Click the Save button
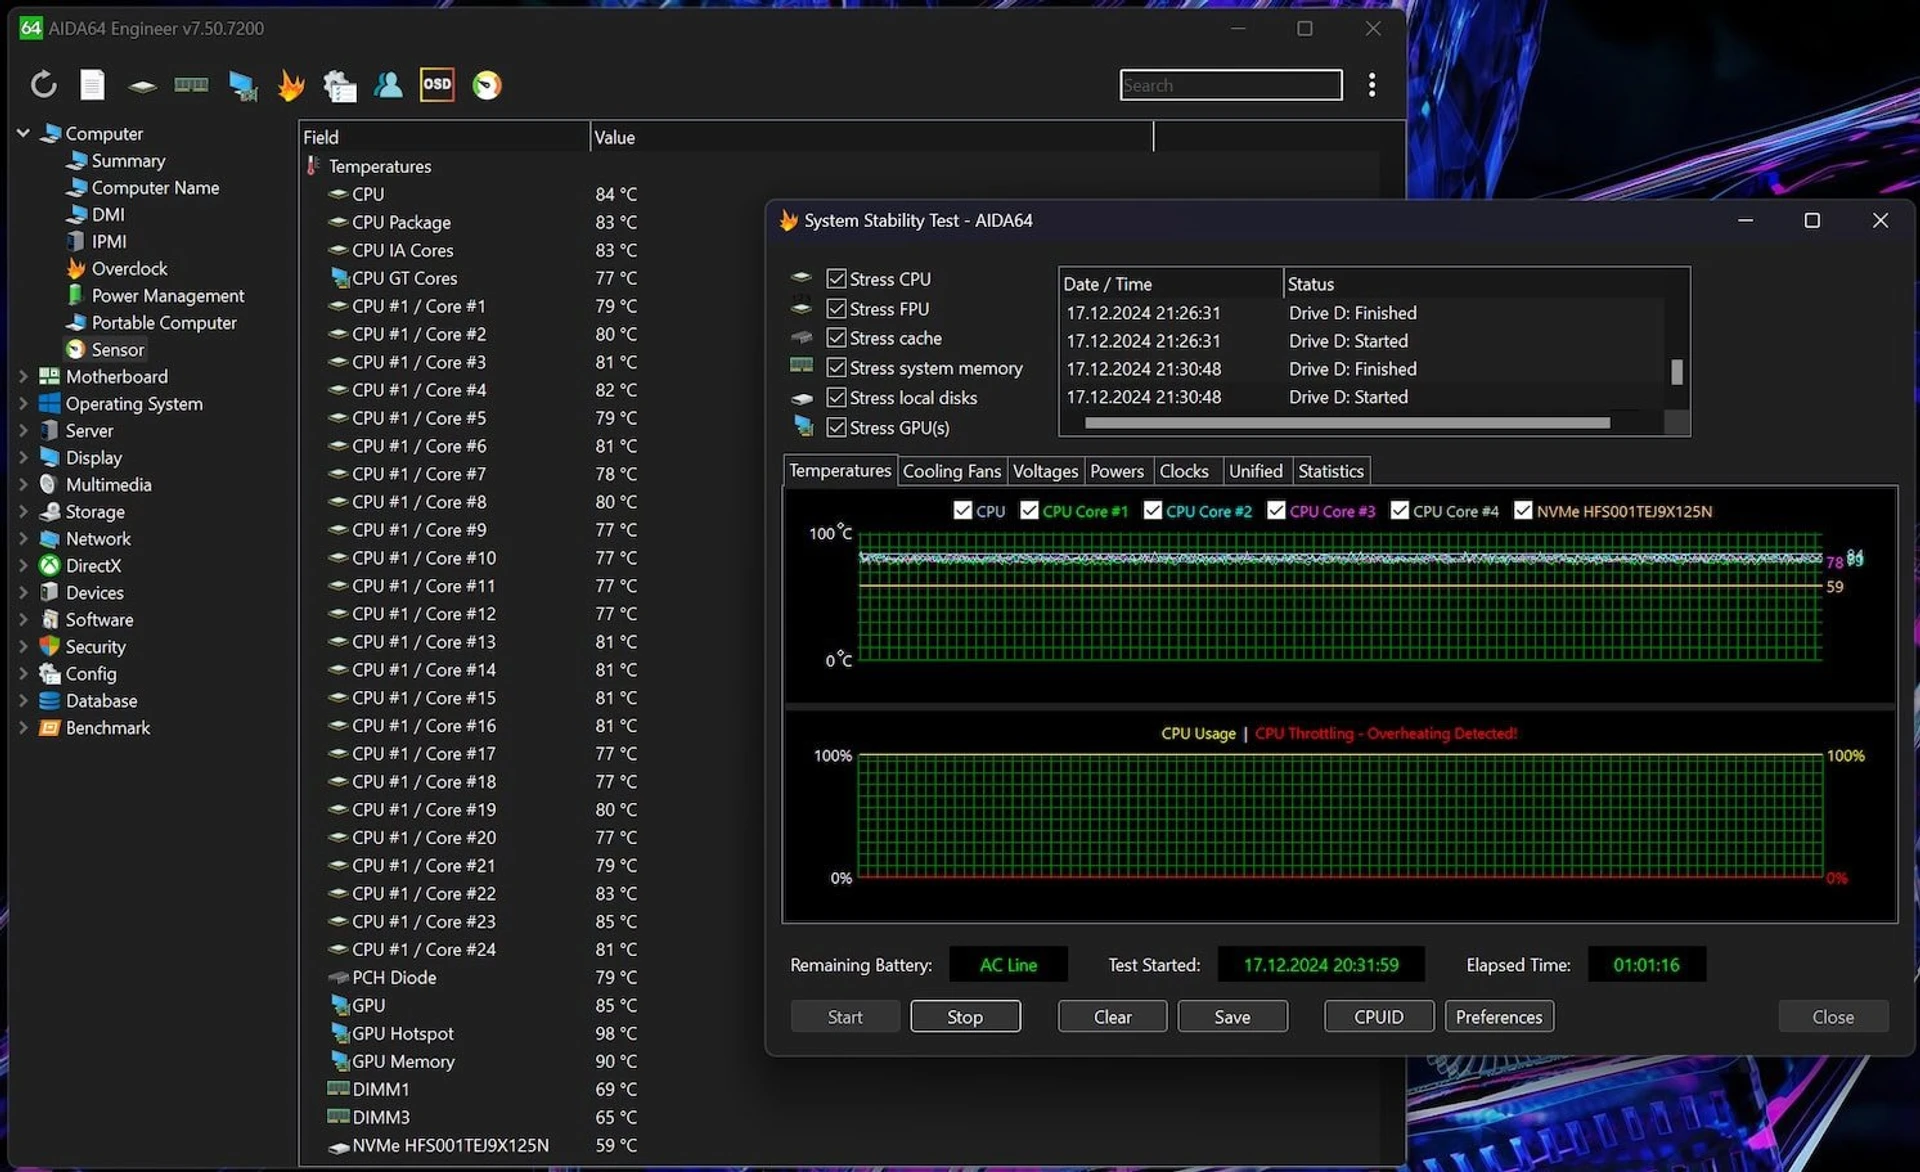The height and width of the screenshot is (1172, 1920). tap(1232, 1017)
